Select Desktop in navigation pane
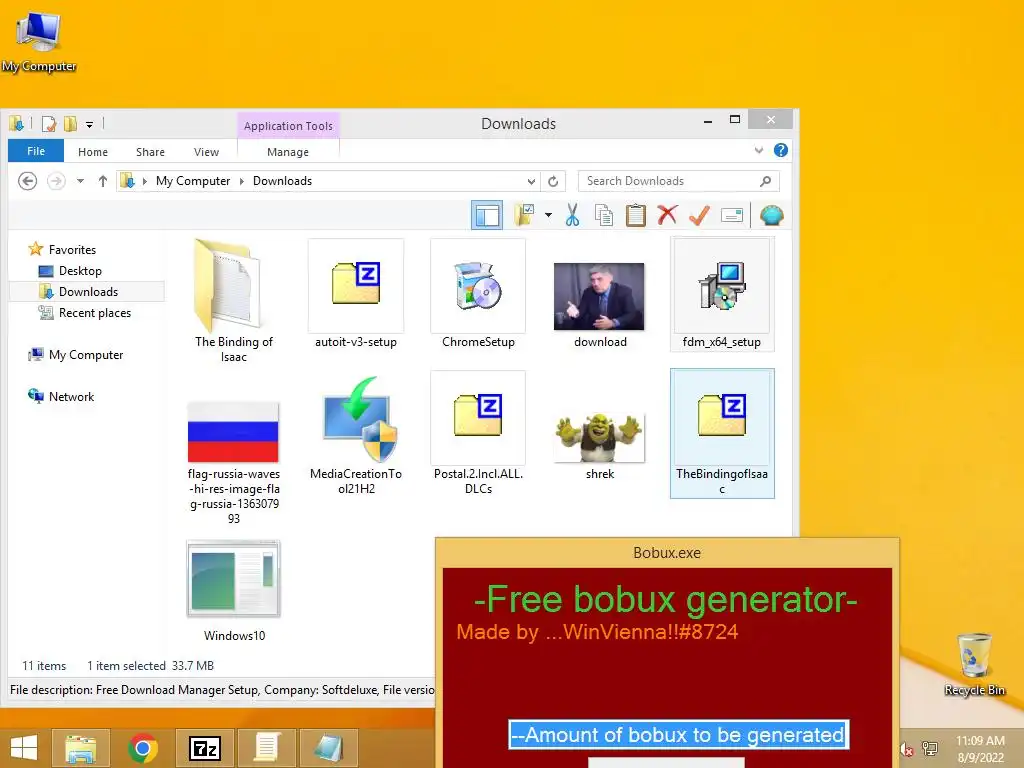Viewport: 1024px width, 768px height. 80,270
